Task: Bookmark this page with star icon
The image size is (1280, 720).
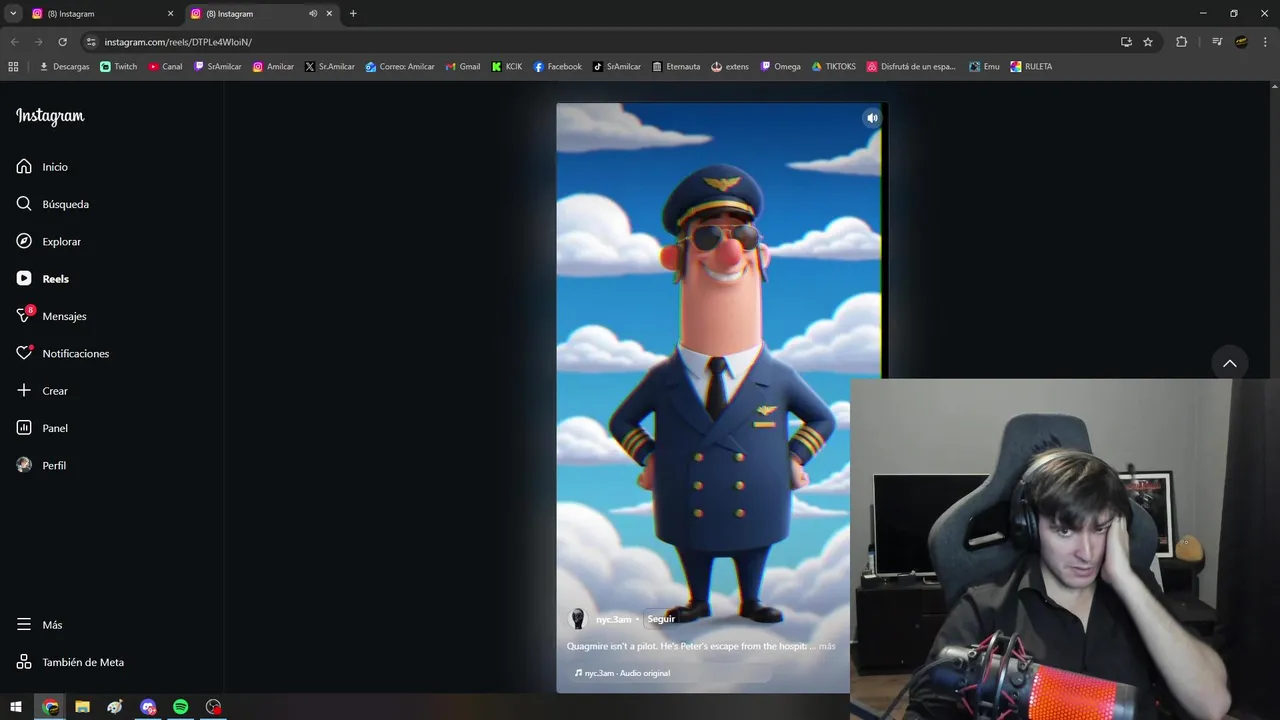Action: coord(1148,42)
